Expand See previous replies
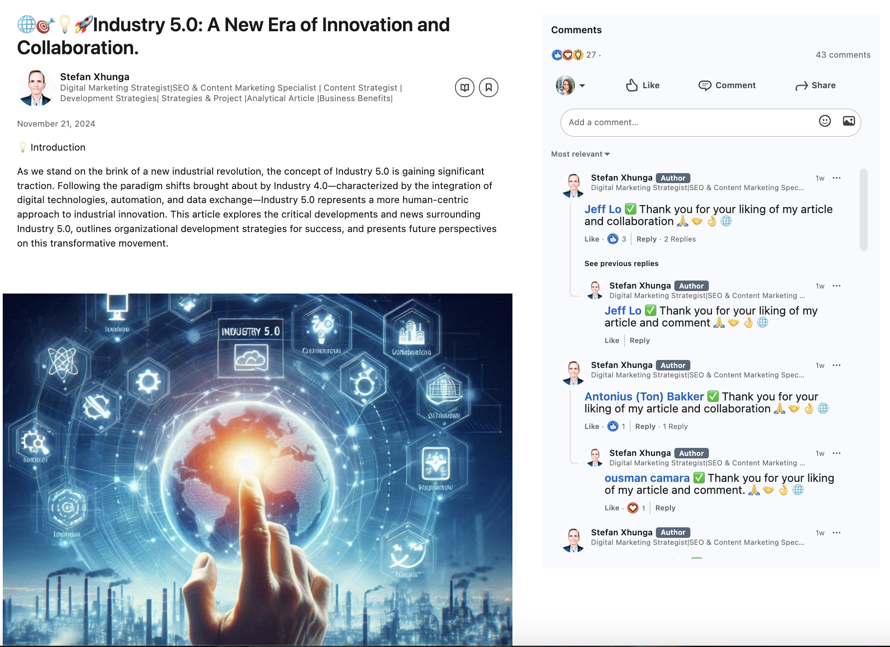Image resolution: width=890 pixels, height=647 pixels. coord(622,263)
